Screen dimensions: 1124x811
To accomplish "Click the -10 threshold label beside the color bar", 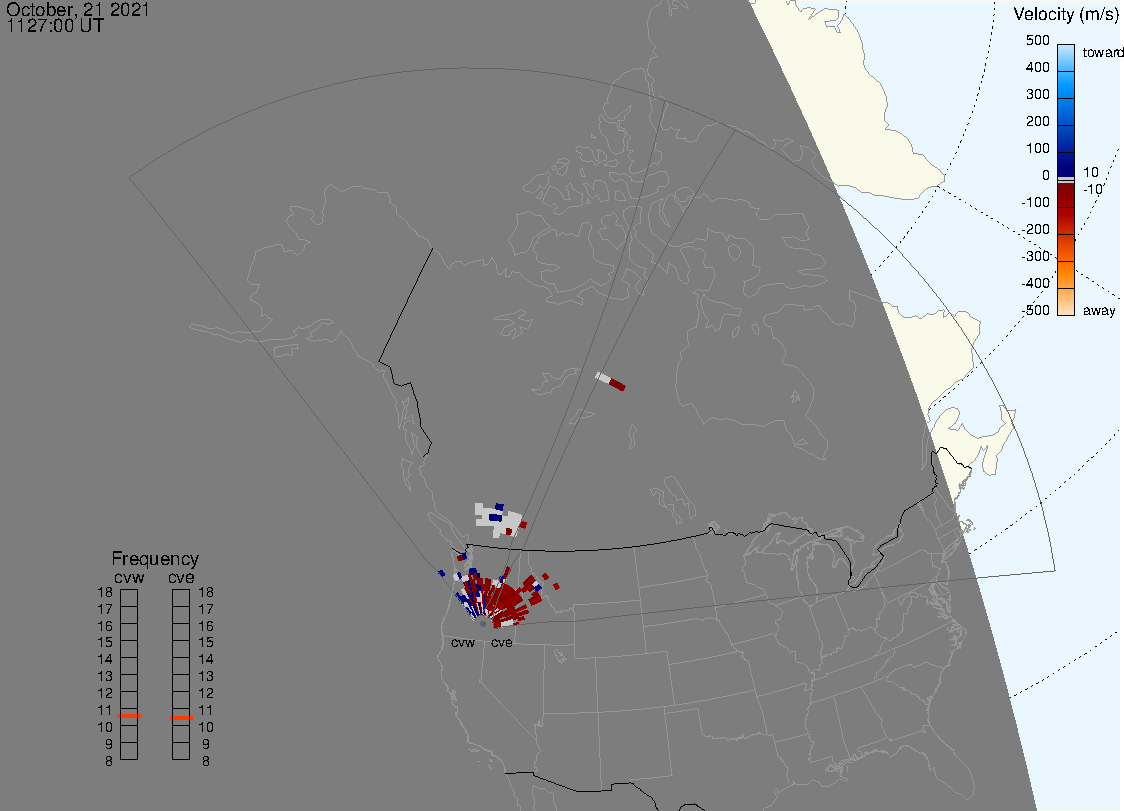I will pos(1092,189).
